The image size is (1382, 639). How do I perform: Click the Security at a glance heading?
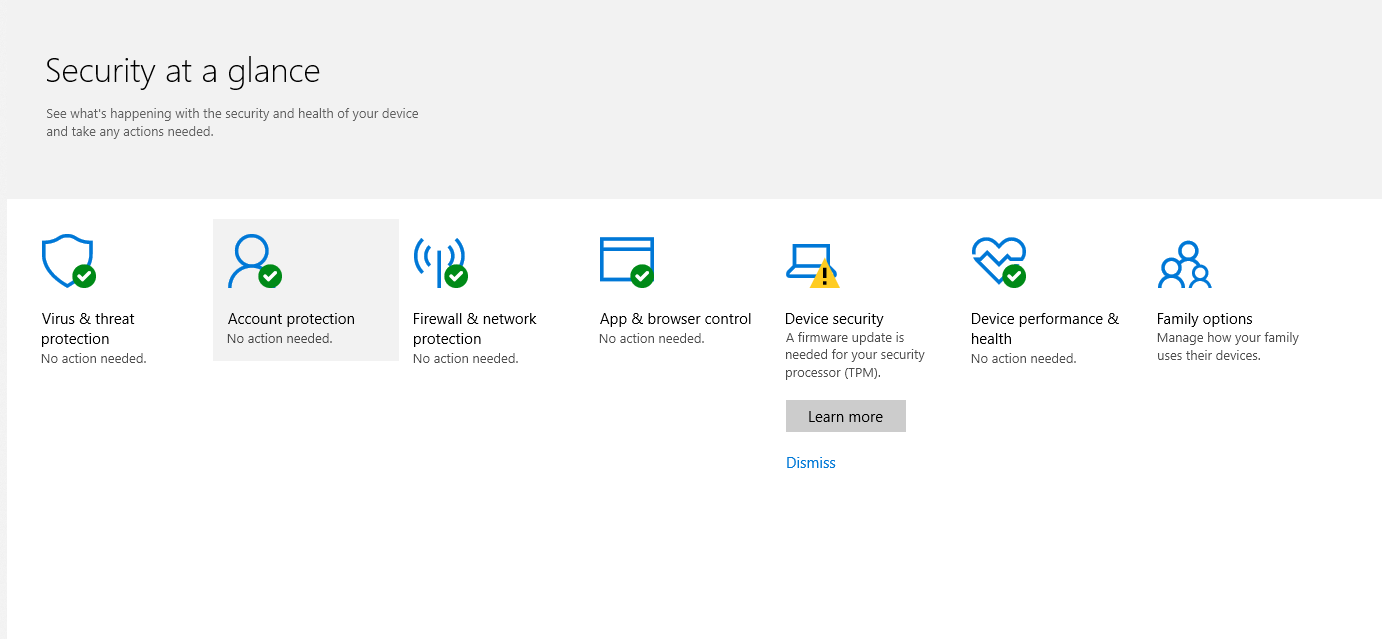tap(183, 71)
